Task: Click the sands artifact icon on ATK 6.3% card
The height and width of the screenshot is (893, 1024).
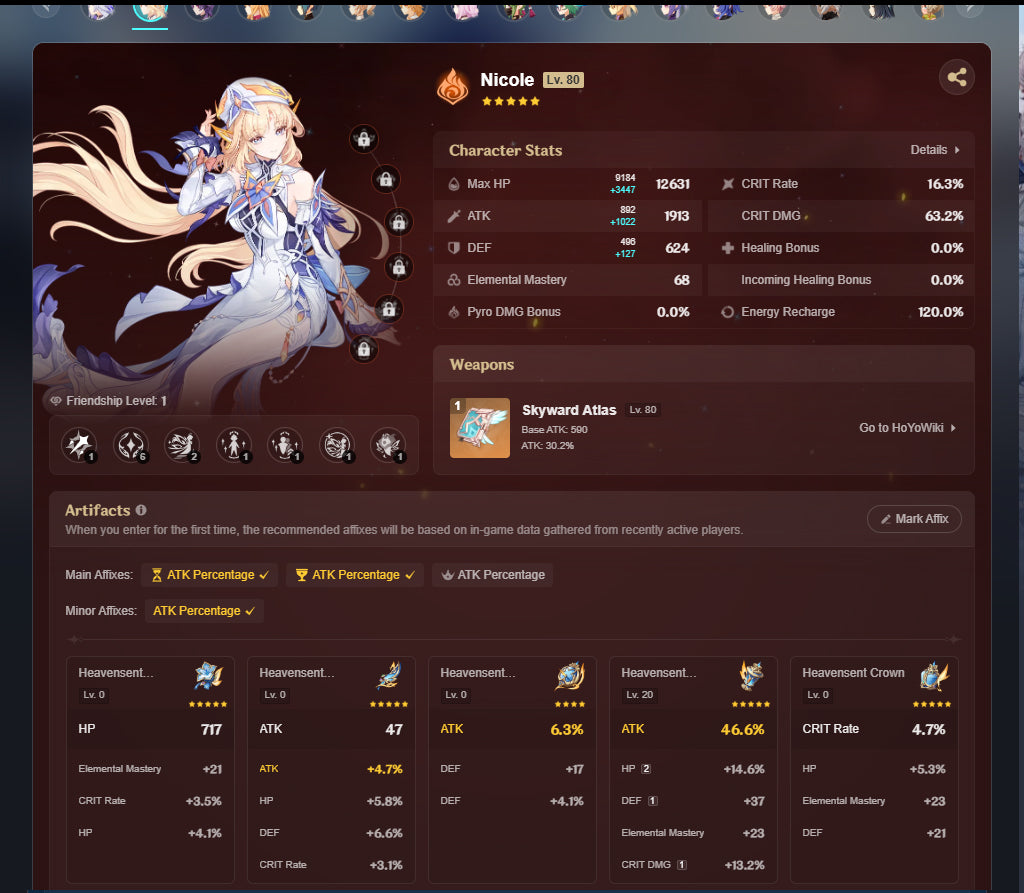Action: 570,675
